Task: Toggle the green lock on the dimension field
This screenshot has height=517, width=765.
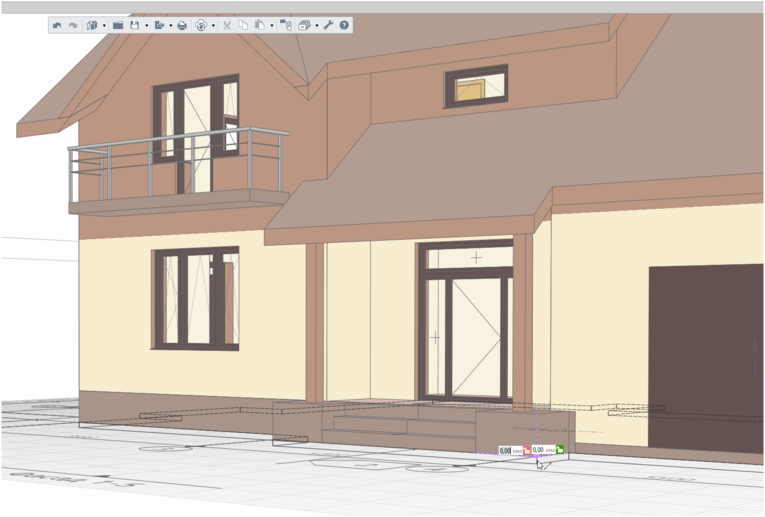Action: coord(560,450)
